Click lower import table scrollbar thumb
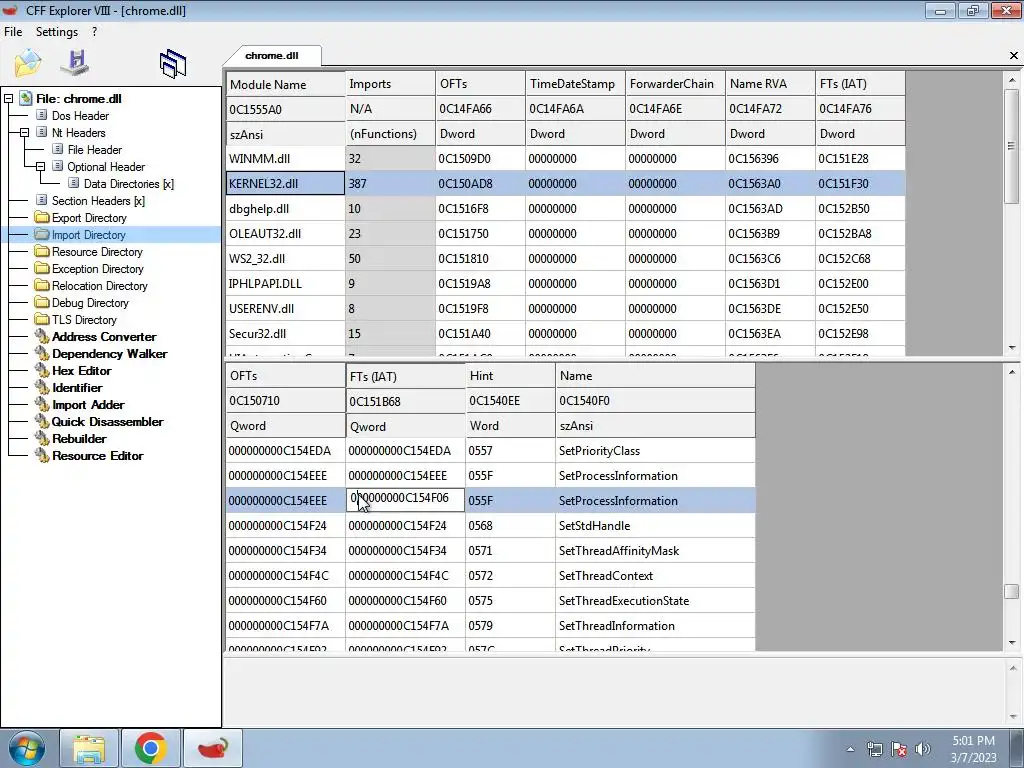1024x768 pixels. click(1011, 590)
